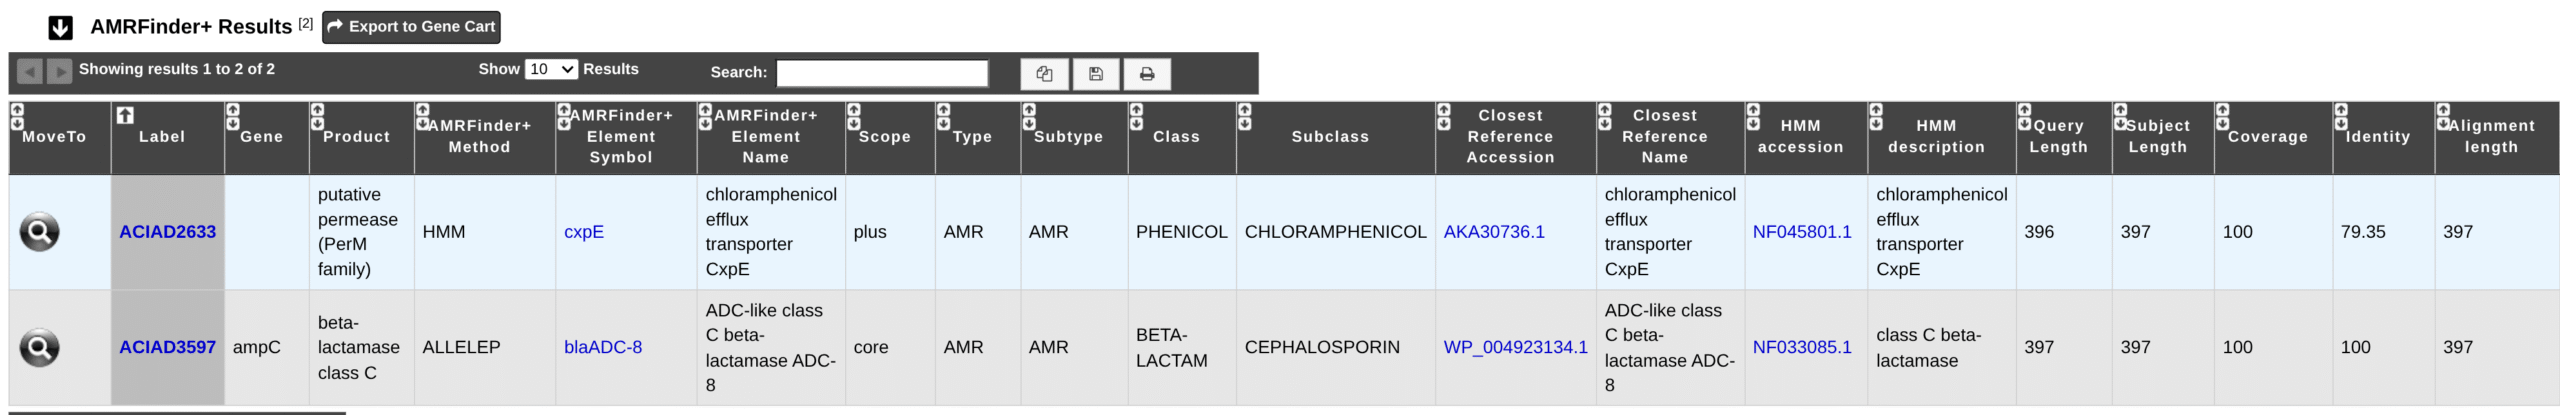Collapse the AMRFinder+ Results section arrow

[60, 27]
